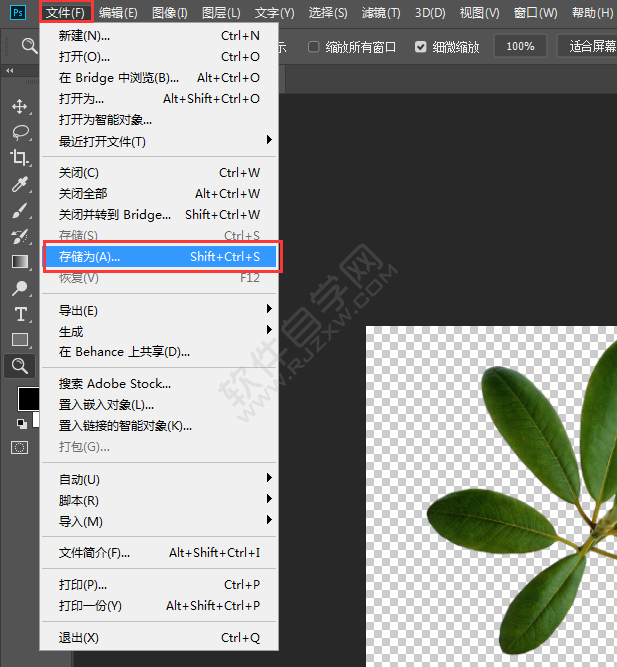Expand 最近打开文件(T) submenu
The width and height of the screenshot is (617, 667).
(159, 141)
